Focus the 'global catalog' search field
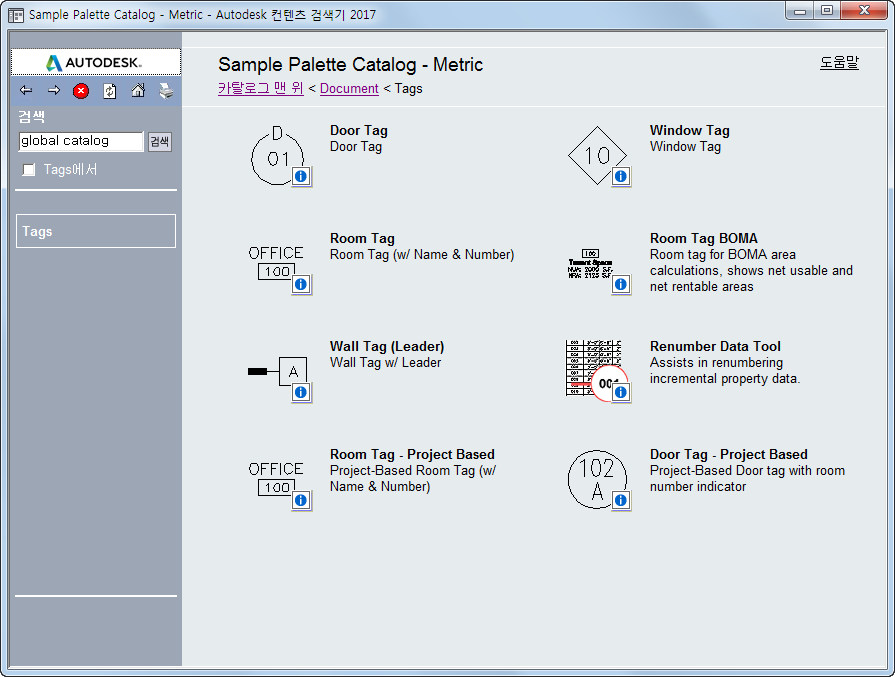The width and height of the screenshot is (895, 677). point(80,141)
